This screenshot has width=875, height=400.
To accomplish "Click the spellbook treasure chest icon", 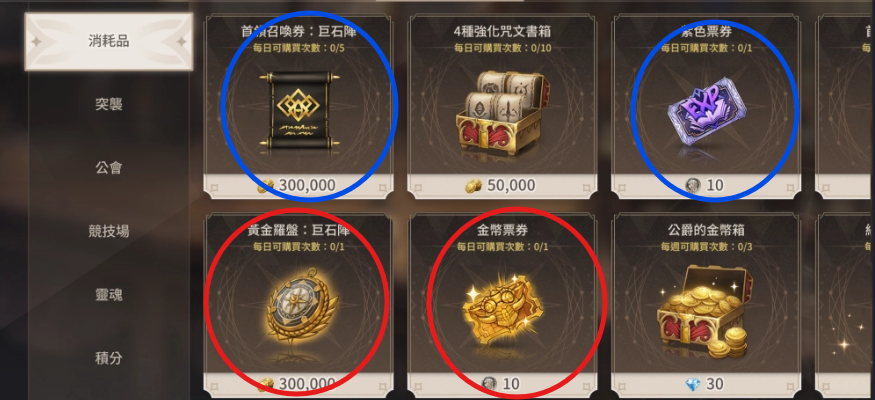I will click(x=503, y=115).
